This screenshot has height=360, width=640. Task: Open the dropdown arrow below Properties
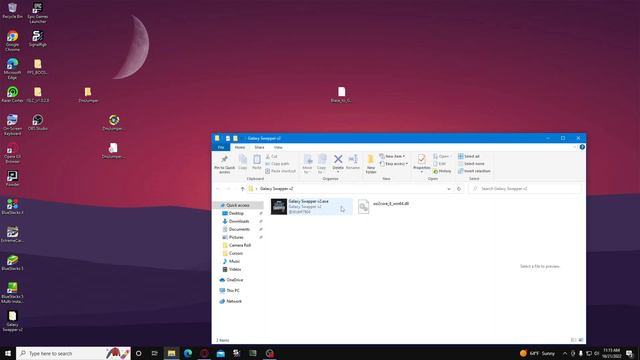point(422,172)
